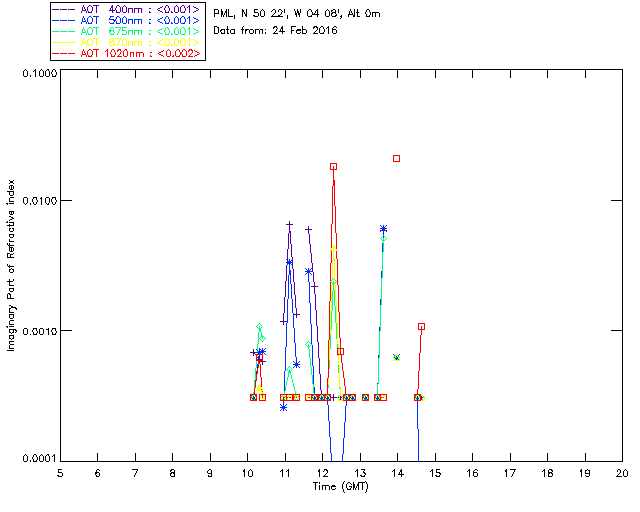Click the 0.0100 y-axis tick label
The width and height of the screenshot is (640, 512).
point(40,201)
